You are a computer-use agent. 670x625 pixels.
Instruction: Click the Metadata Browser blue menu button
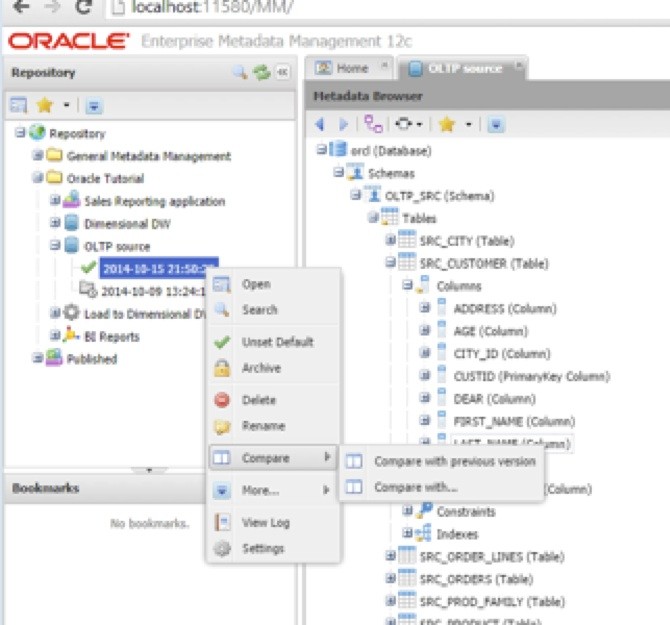496,125
